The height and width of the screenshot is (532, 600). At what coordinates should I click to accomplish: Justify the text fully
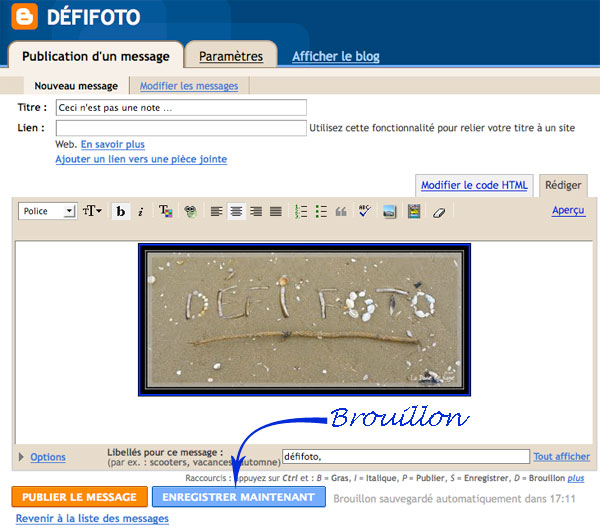click(276, 211)
